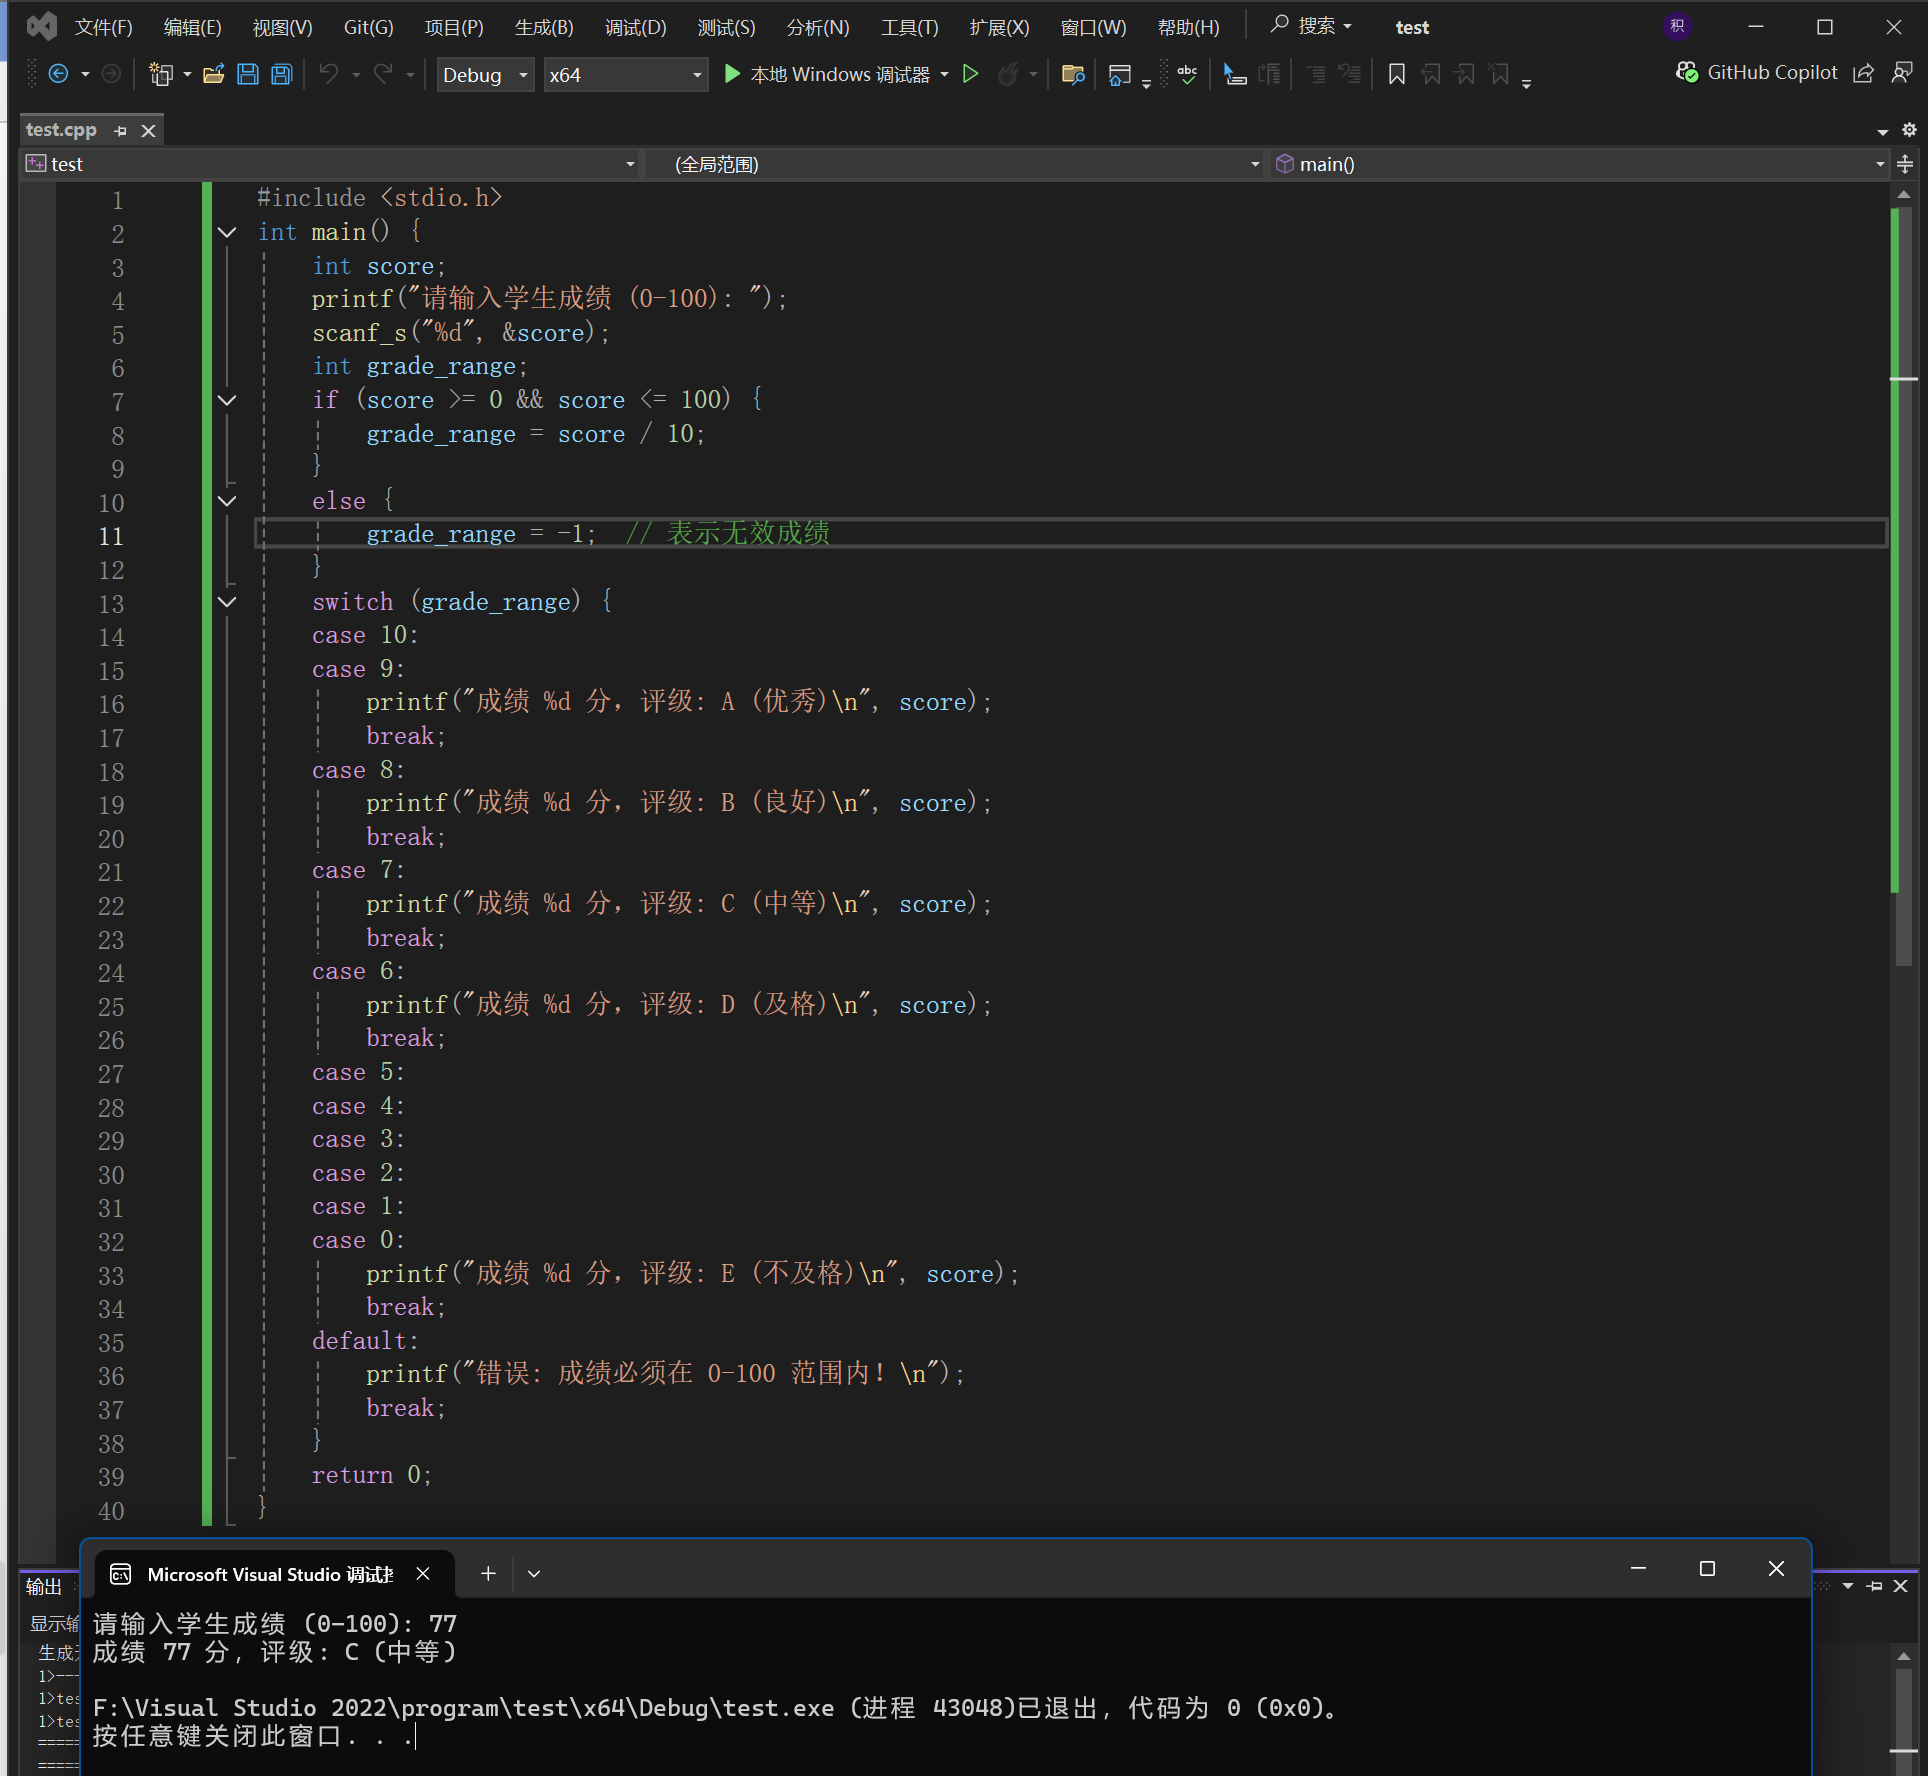
Task: Open the 生成(B) menu
Action: coord(544,27)
